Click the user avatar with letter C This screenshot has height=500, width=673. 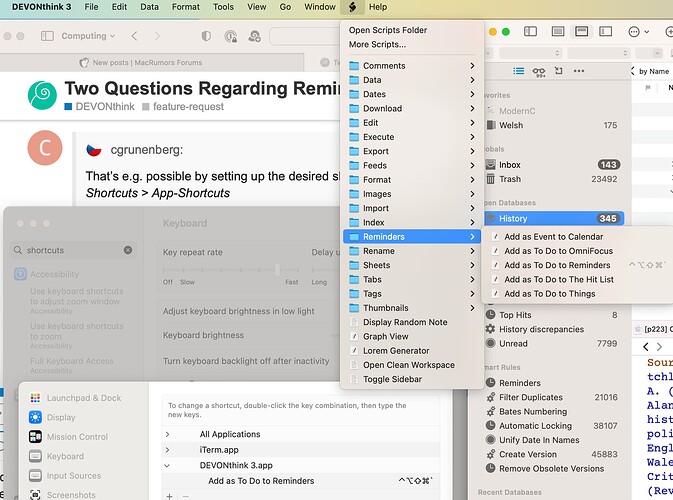[45, 148]
